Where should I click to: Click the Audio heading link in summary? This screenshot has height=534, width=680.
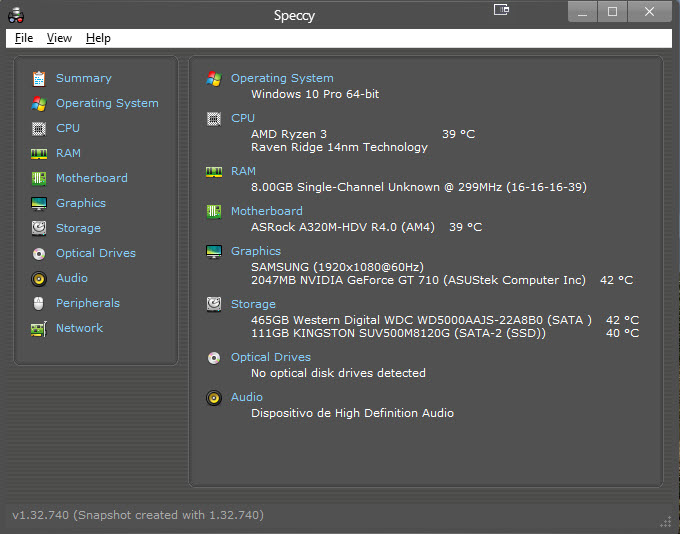(x=247, y=397)
